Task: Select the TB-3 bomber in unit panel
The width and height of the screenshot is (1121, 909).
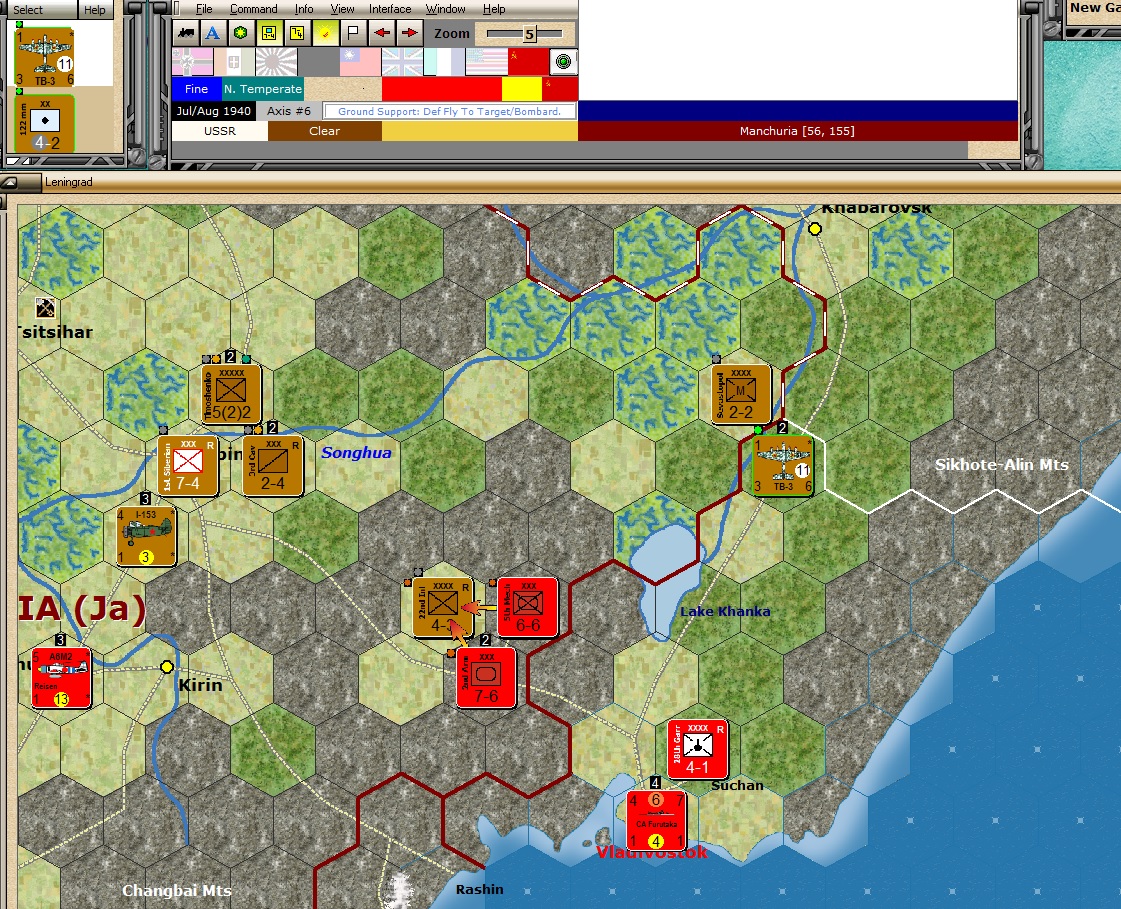Action: click(44, 57)
